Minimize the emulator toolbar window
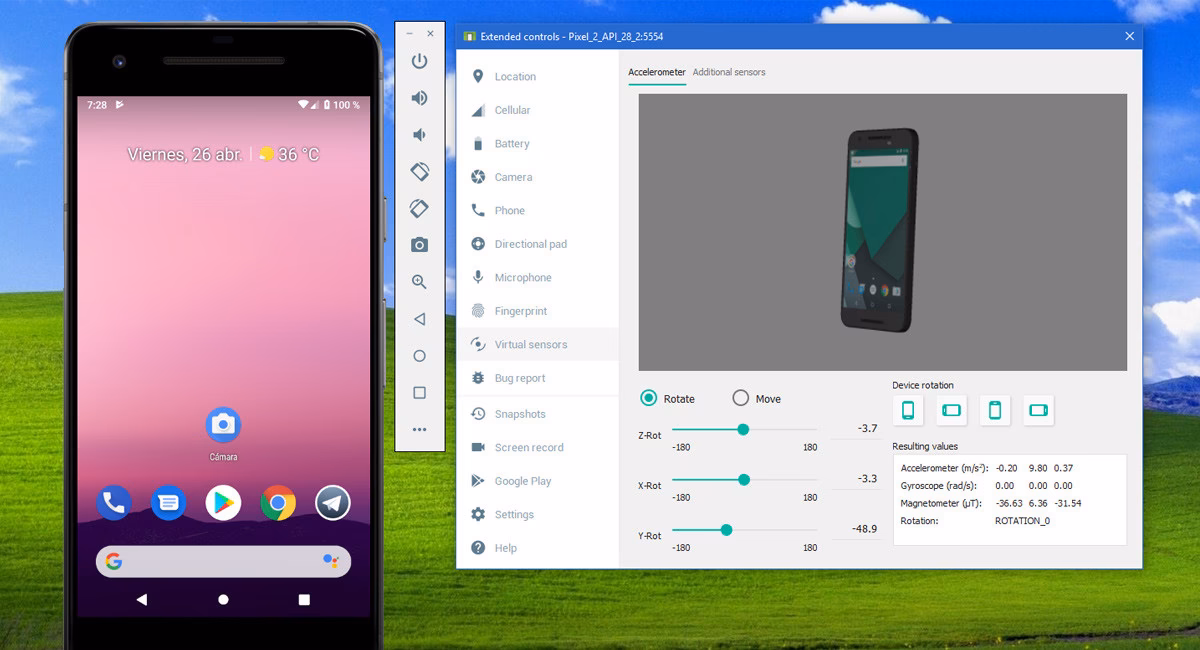This screenshot has height=650, width=1200. pyautogui.click(x=410, y=33)
